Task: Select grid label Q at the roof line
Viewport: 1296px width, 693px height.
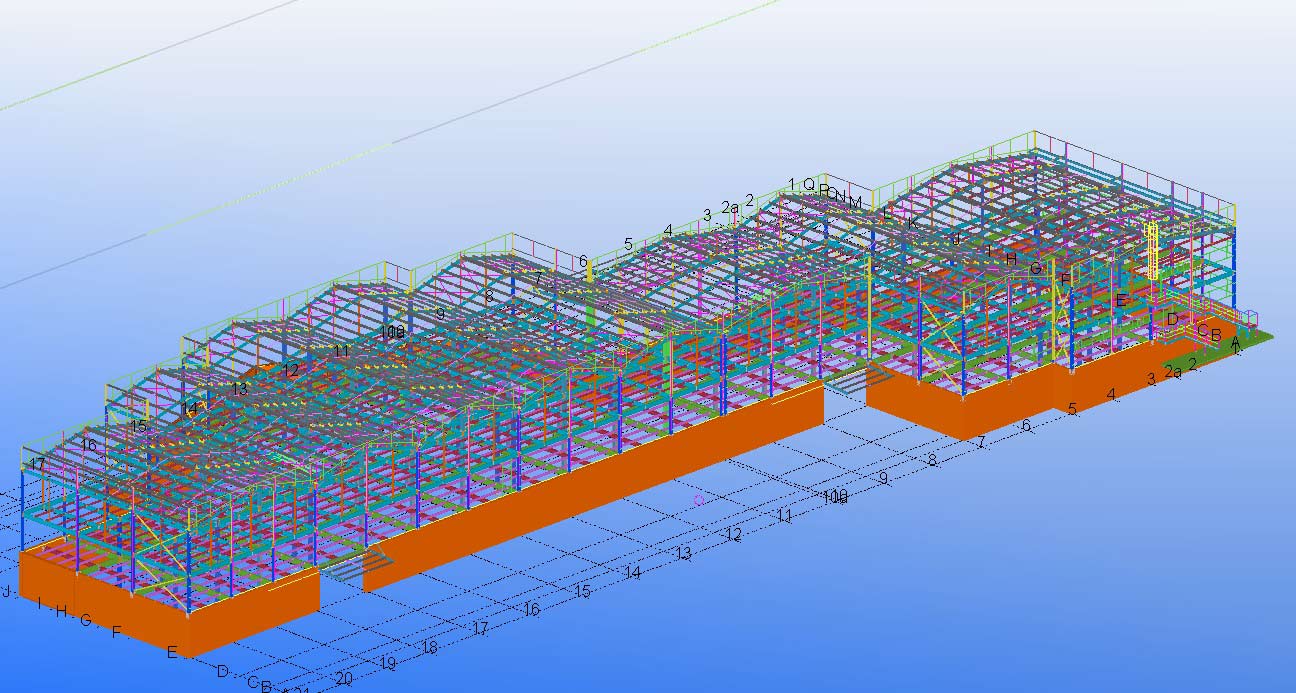Action: tap(809, 185)
